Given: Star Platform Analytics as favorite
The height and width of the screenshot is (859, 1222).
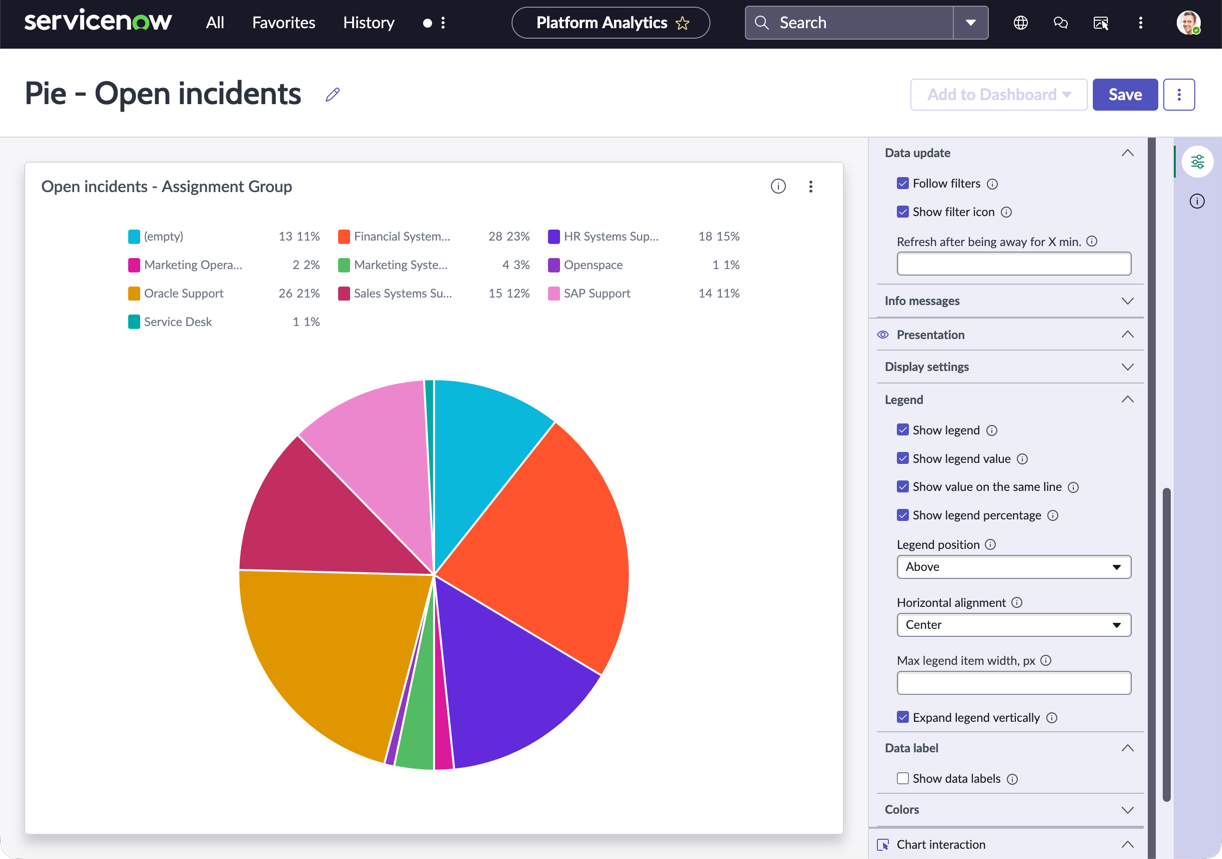Looking at the screenshot, I should tap(683, 23).
